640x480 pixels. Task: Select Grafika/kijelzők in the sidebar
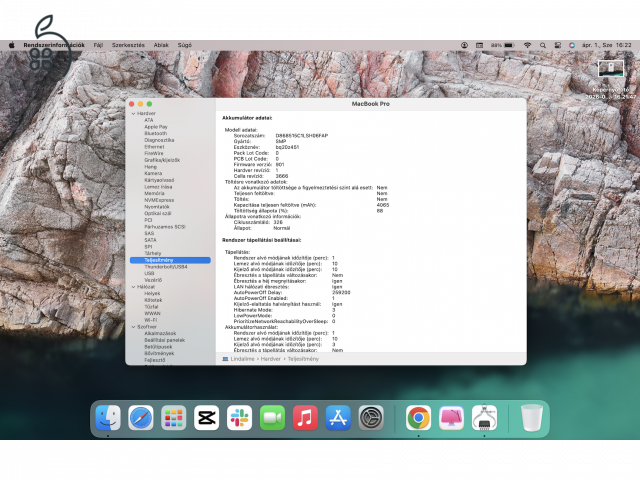162,160
